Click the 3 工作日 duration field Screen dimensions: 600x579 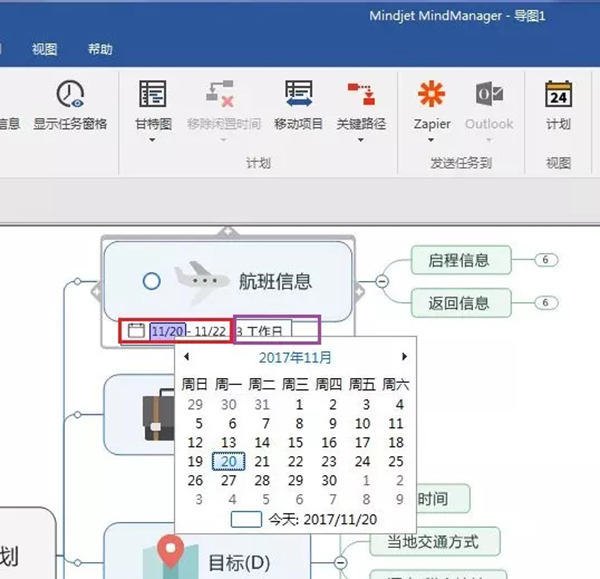264,331
